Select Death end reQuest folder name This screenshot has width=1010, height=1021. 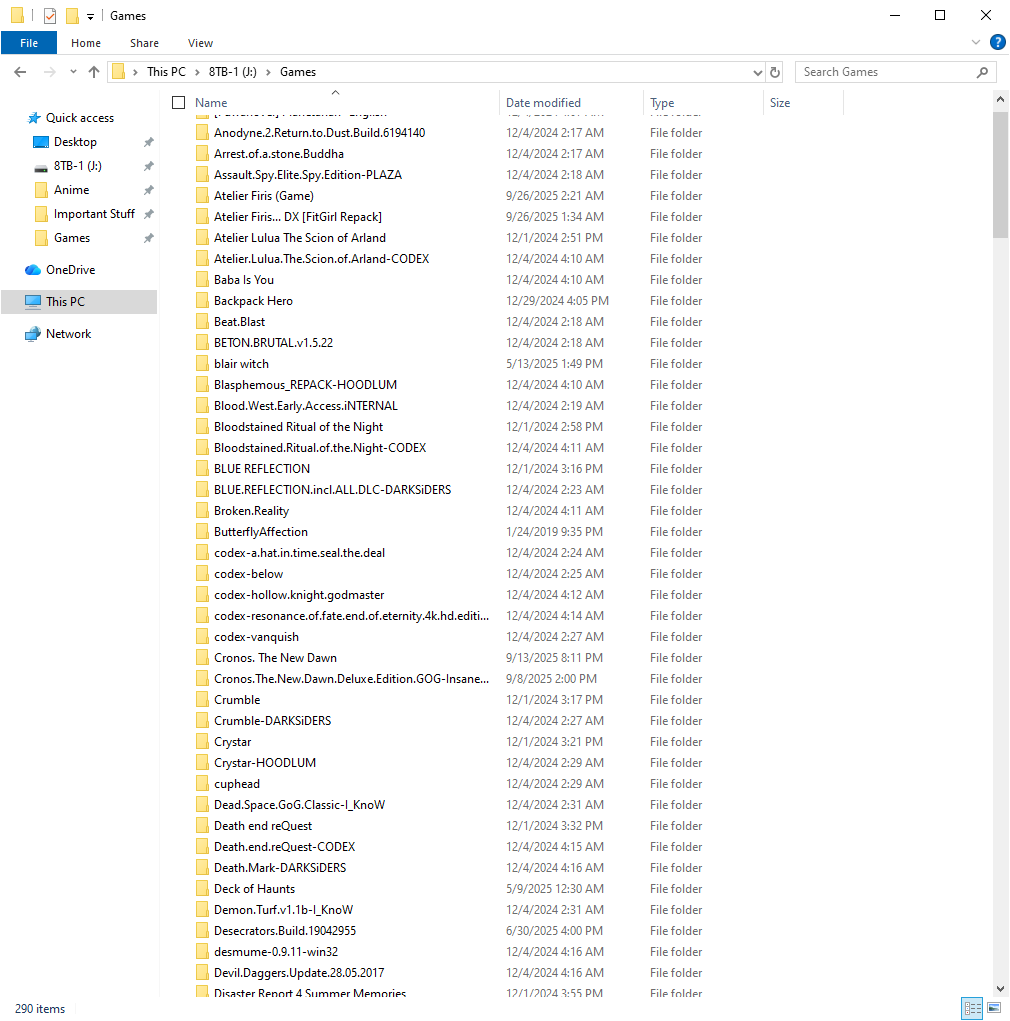263,826
